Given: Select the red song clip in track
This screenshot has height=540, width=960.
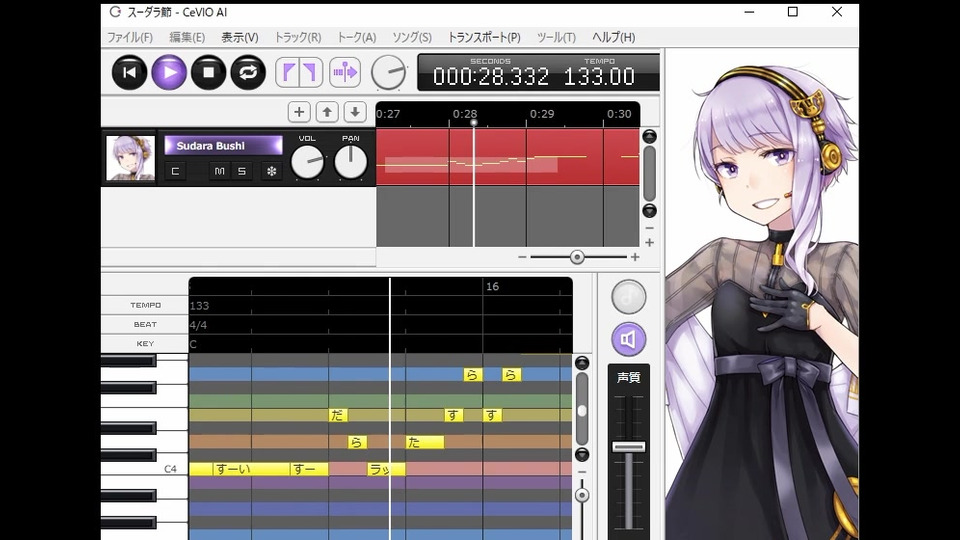Looking at the screenshot, I should [508, 157].
